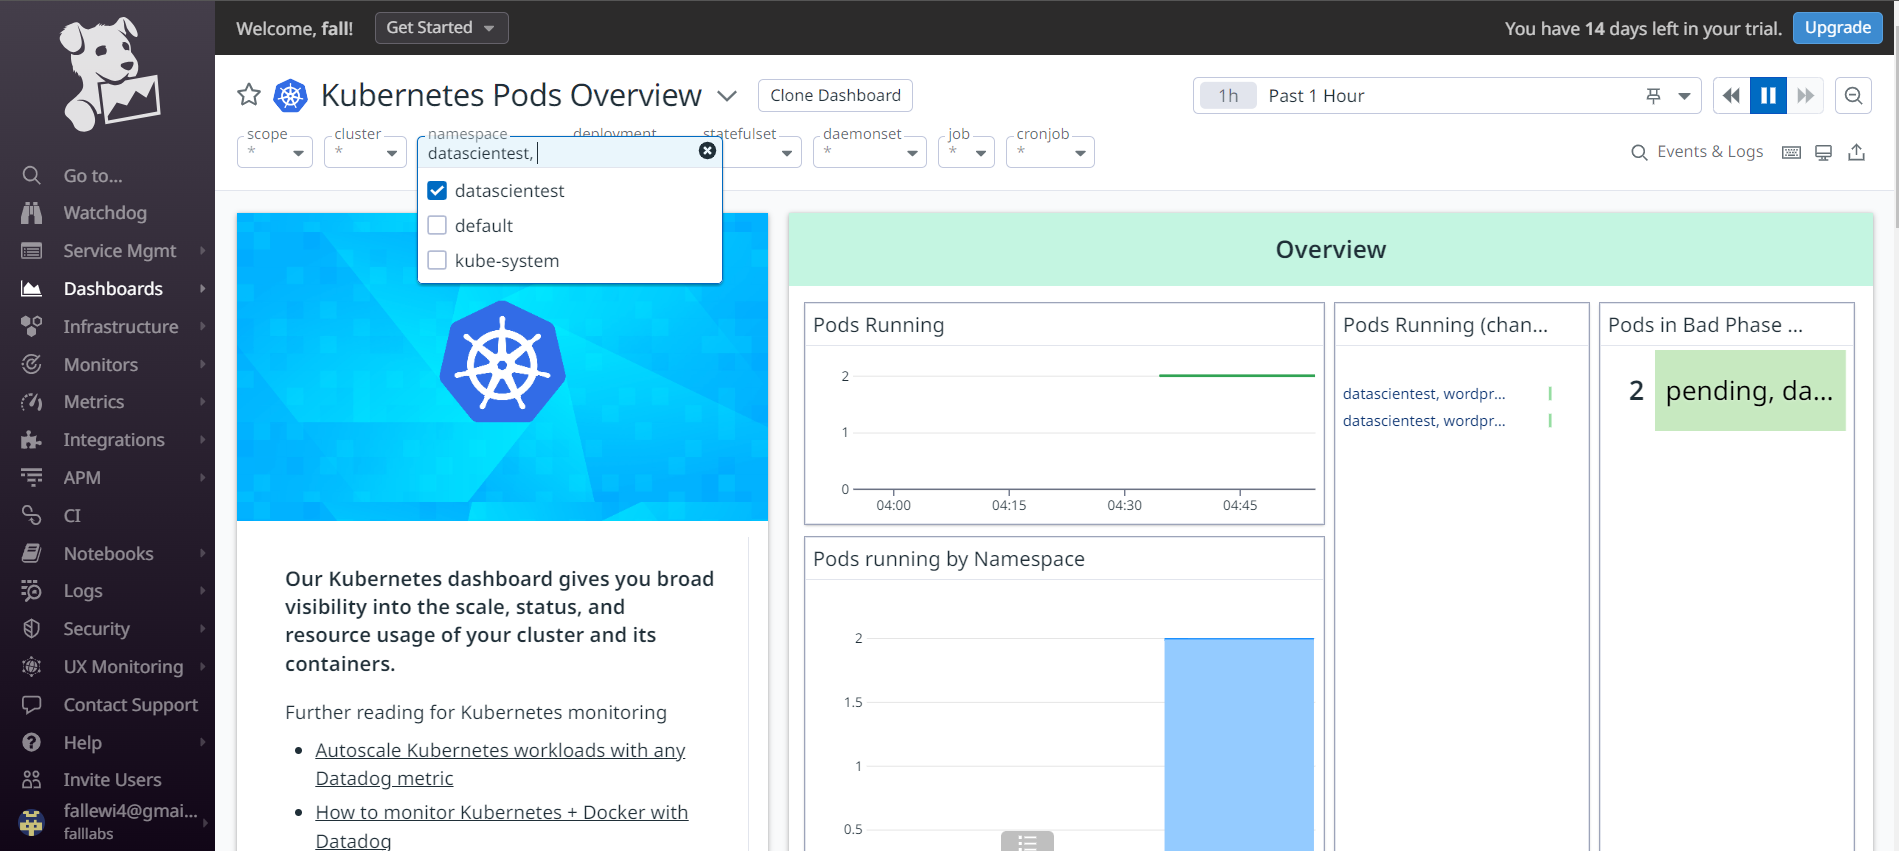1899x851 pixels.
Task: Enter TV mode via the monitor icon
Action: [x=1823, y=152]
